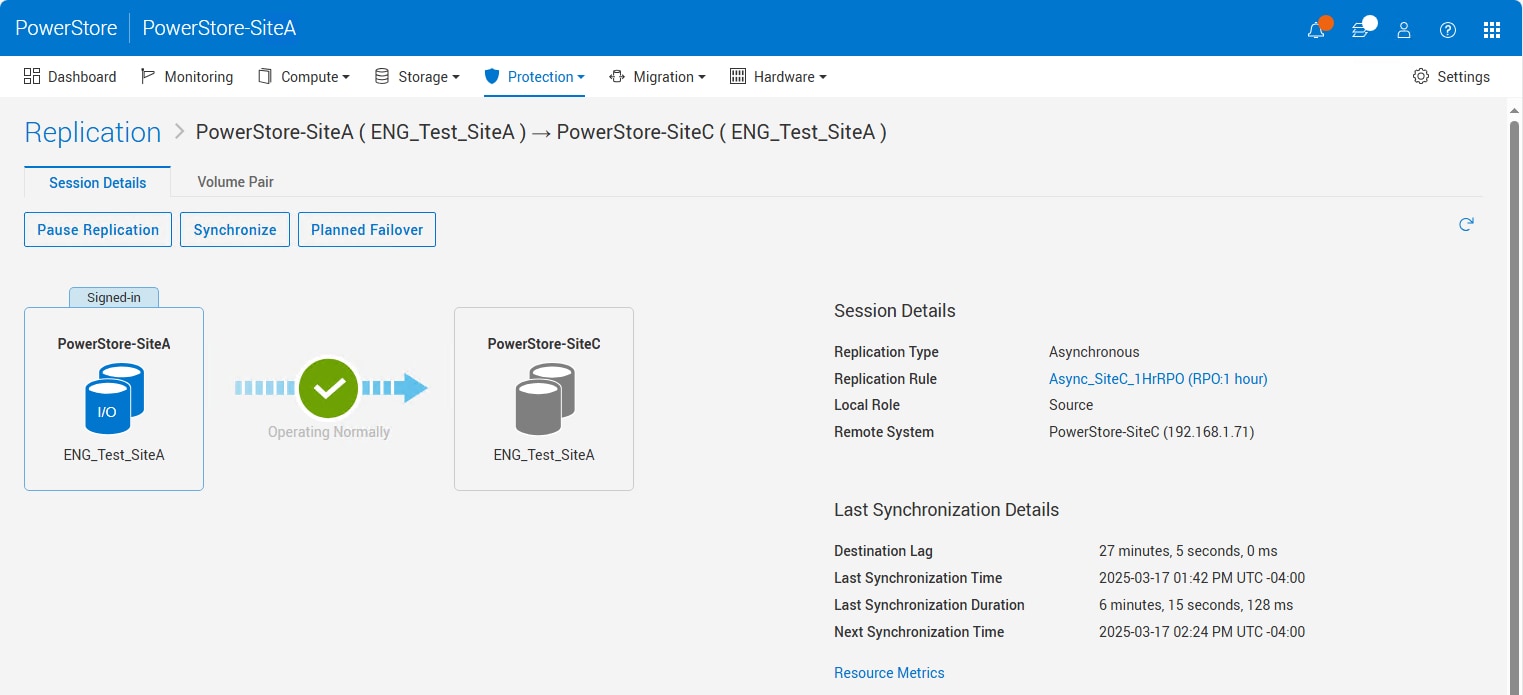Screen dimensions: 1523x695
Task: Click the Pause Replication button
Action: [x=98, y=229]
